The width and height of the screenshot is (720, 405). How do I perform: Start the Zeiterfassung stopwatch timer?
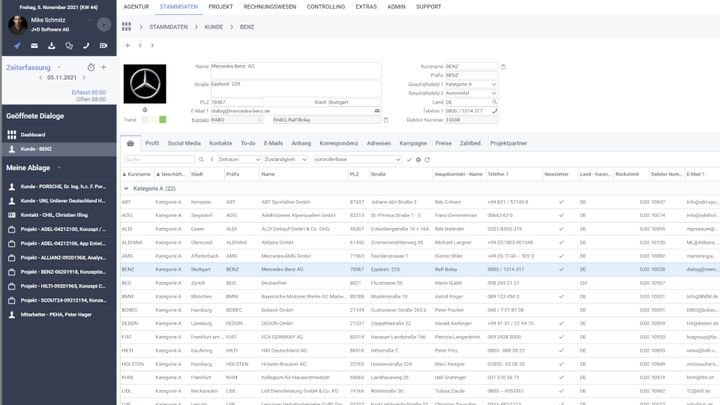[89, 68]
